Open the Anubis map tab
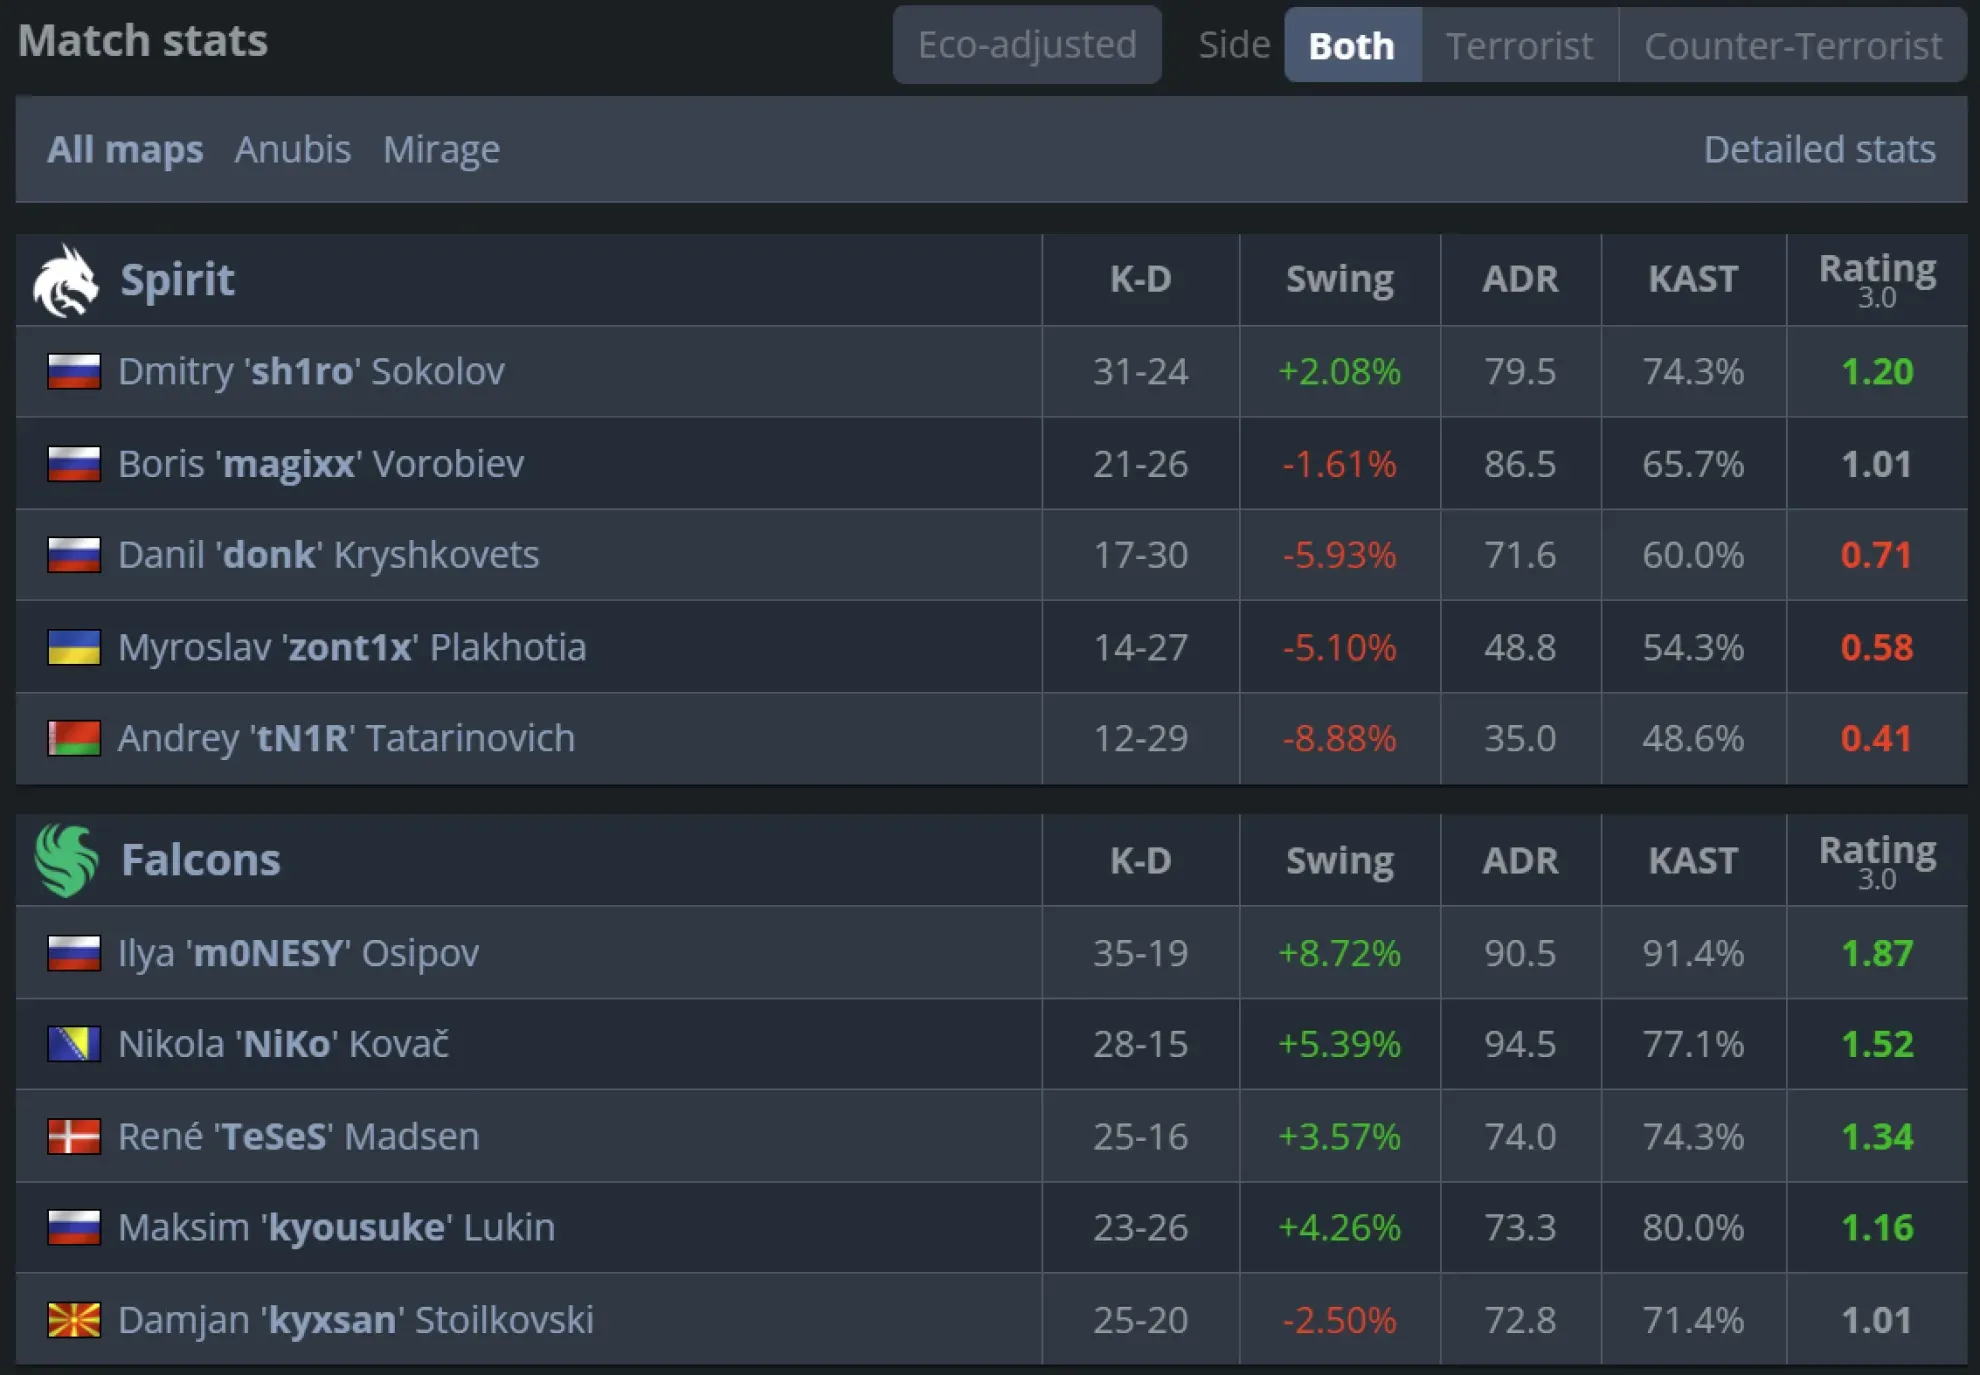This screenshot has width=1980, height=1375. tap(293, 150)
